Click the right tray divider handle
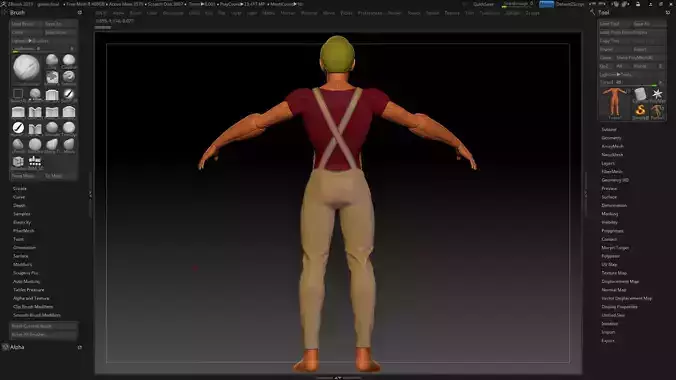676x380 pixels. [x=585, y=195]
